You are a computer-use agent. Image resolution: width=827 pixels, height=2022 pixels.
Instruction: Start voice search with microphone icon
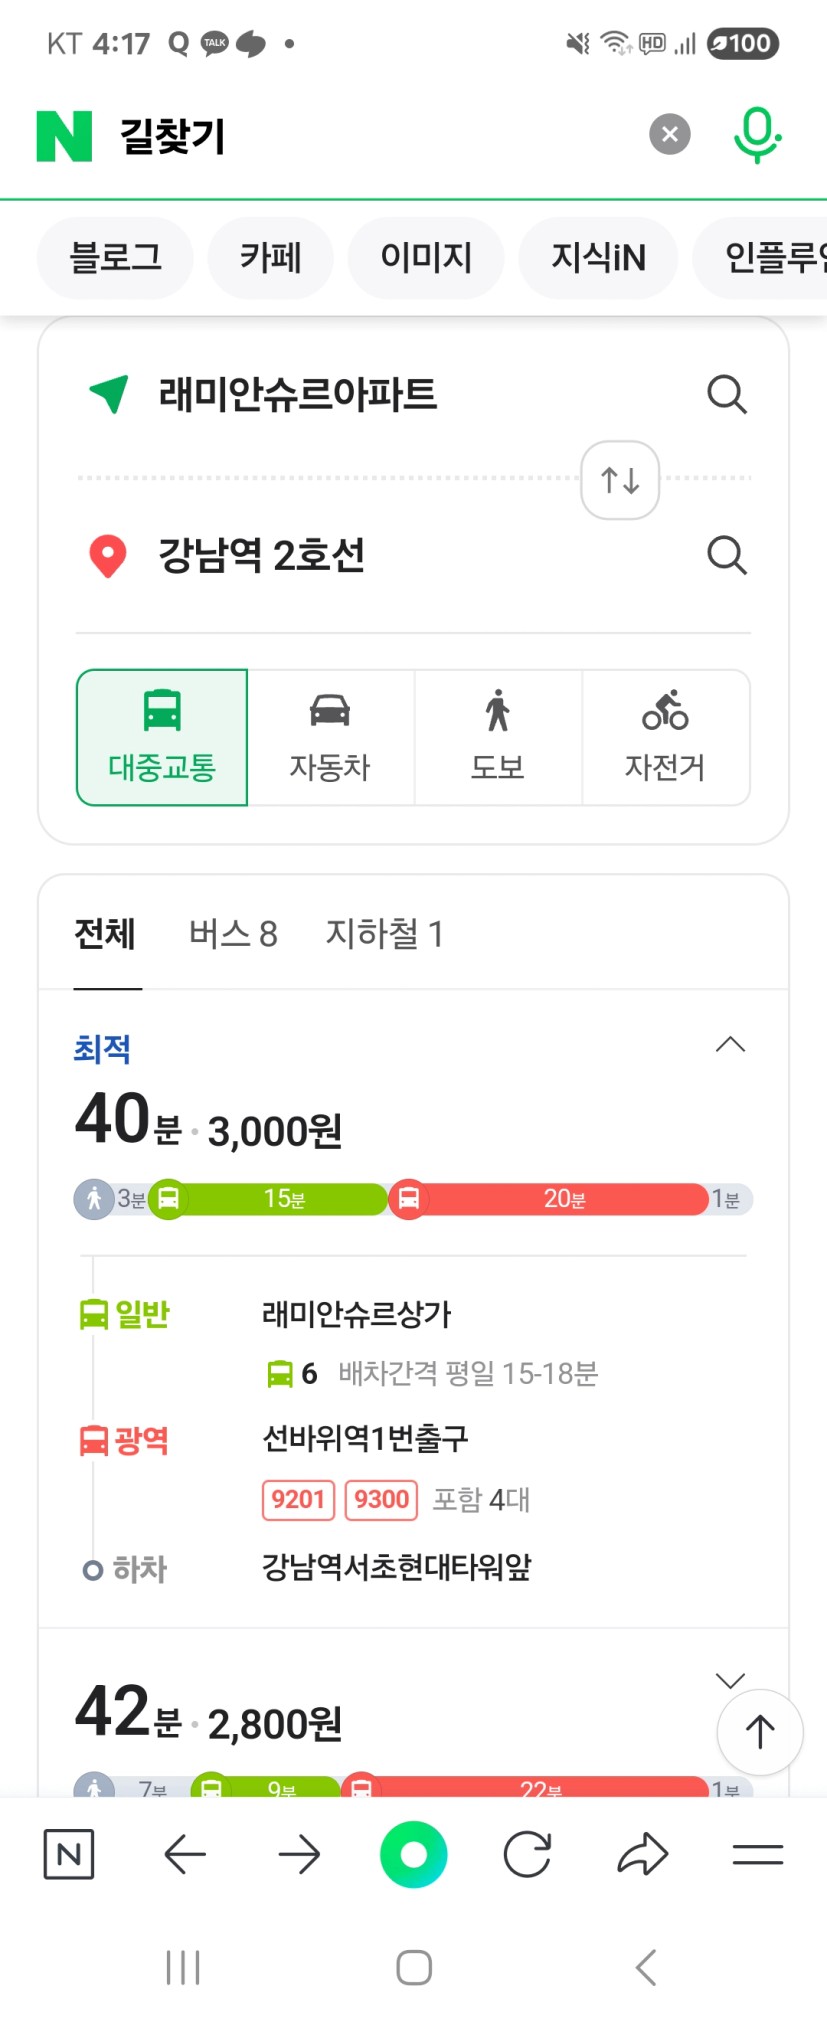(x=757, y=135)
